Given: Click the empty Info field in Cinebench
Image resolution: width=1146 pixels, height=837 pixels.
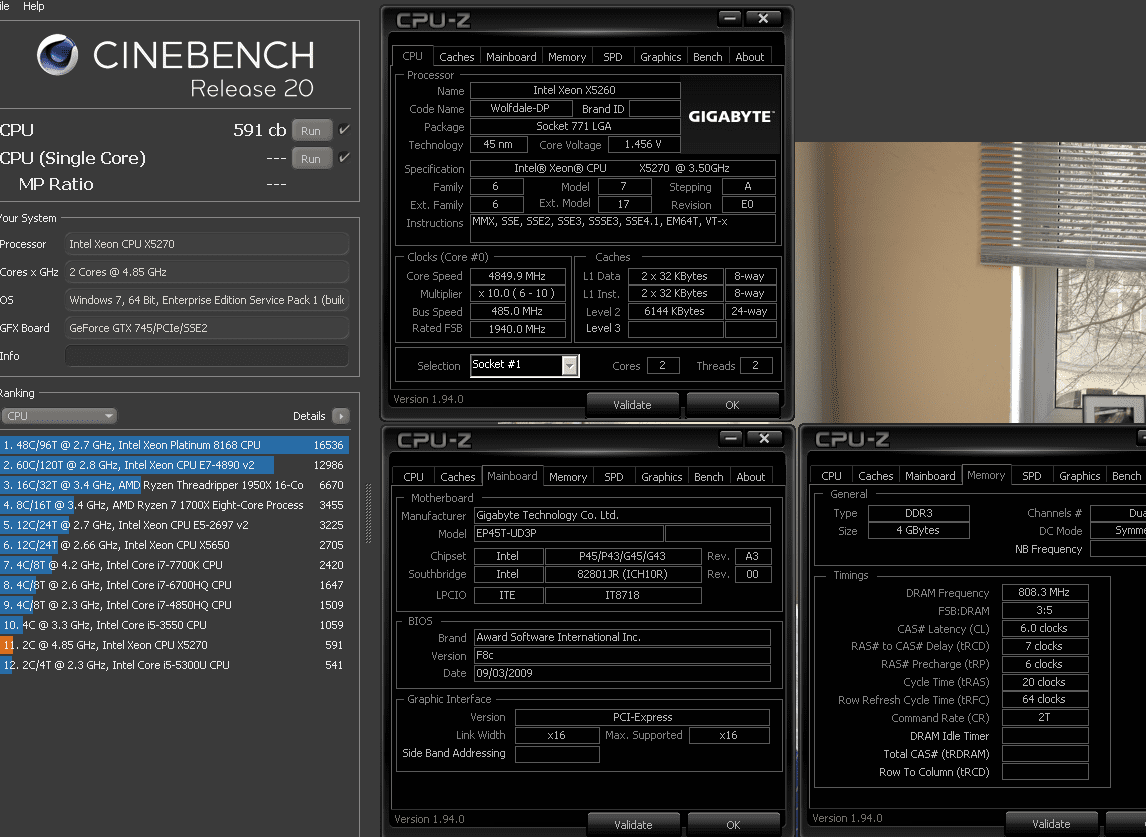Looking at the screenshot, I should [207, 356].
